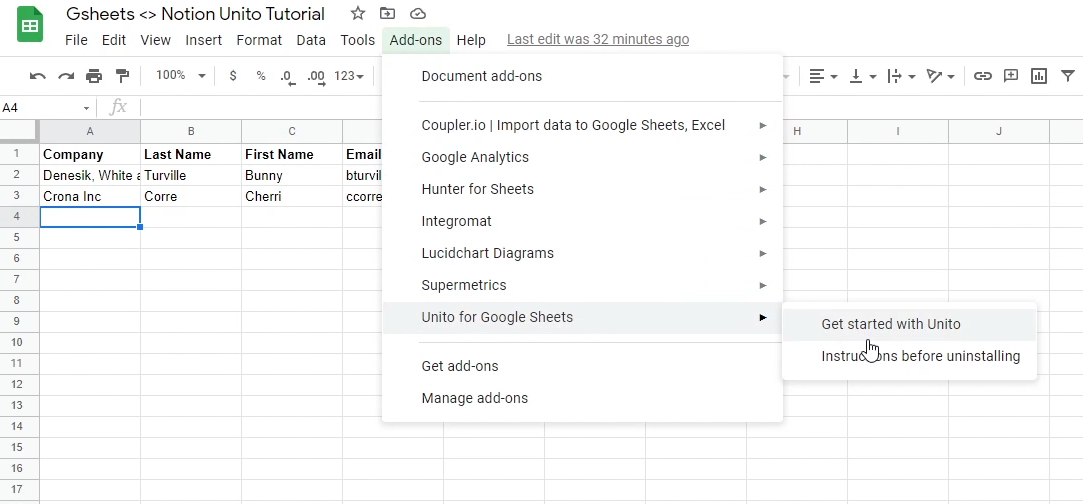The width and height of the screenshot is (1083, 504).
Task: Click the Redo toolbar icon
Action: point(66,76)
